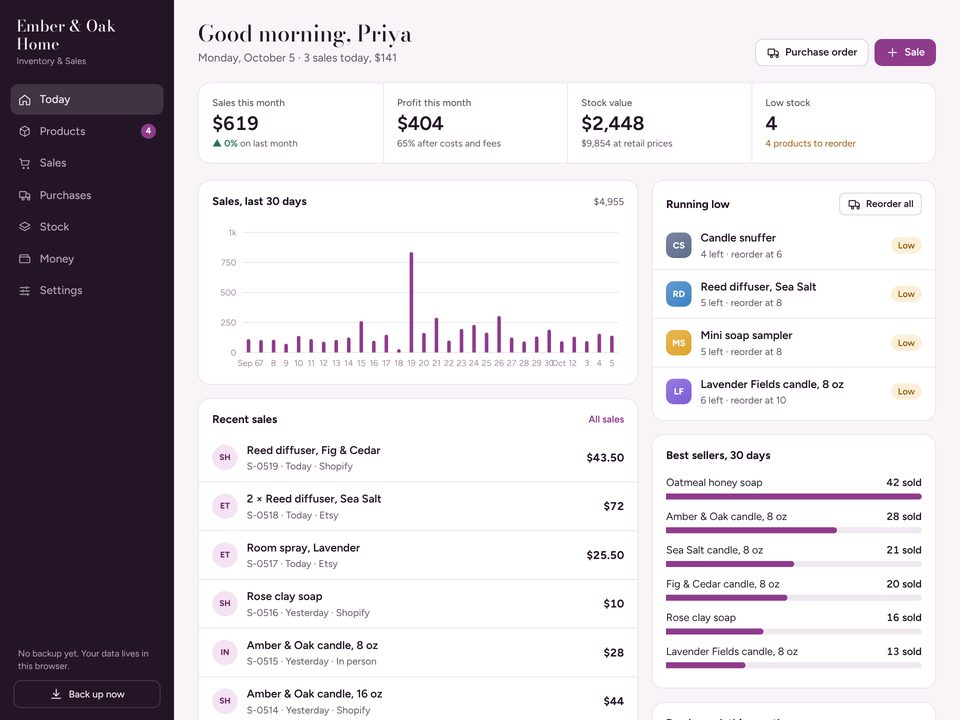Viewport: 960px width, 720px height.
Task: Click the Sea Salt candle, 8 oz sales bar
Action: pos(793,564)
